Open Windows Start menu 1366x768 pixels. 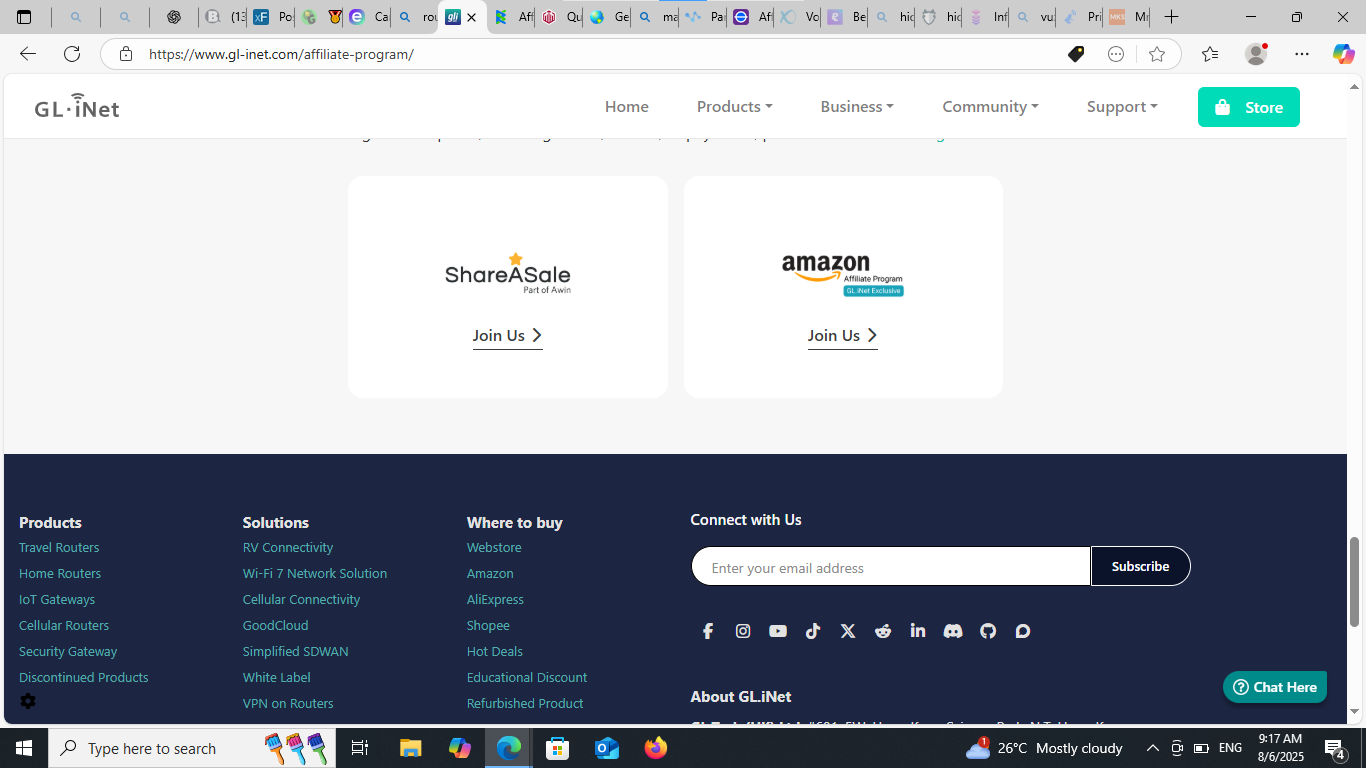click(x=24, y=748)
